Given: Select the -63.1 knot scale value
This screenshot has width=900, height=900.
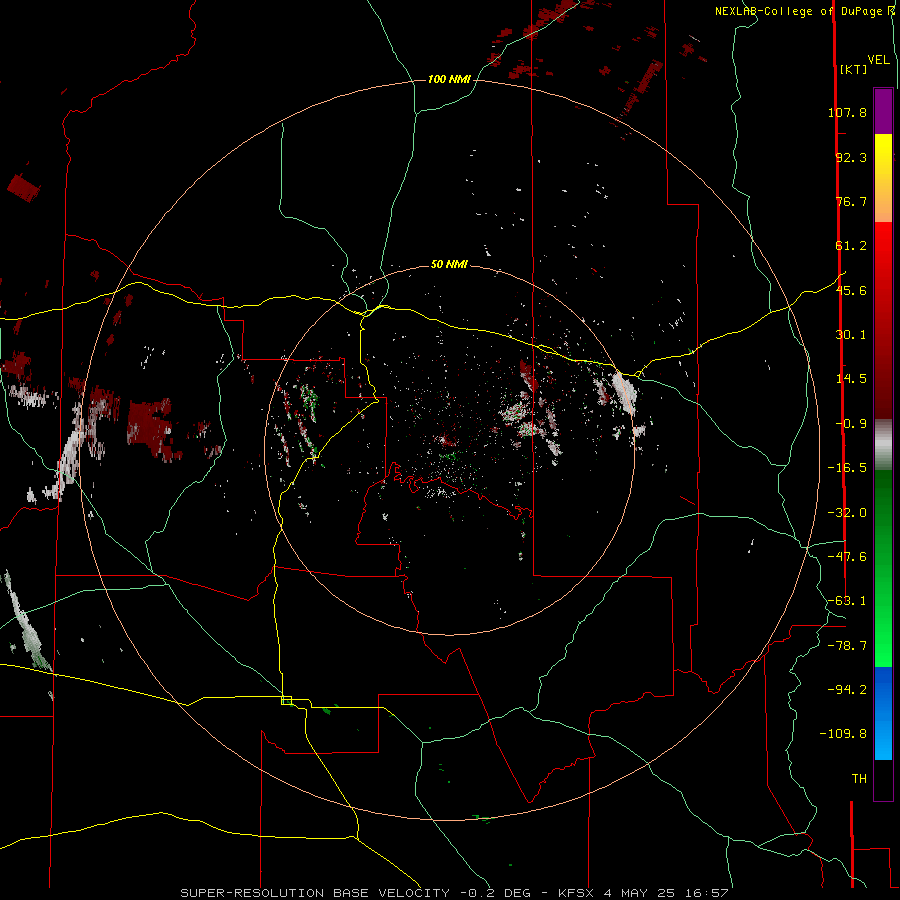Looking at the screenshot, I should (x=847, y=601).
